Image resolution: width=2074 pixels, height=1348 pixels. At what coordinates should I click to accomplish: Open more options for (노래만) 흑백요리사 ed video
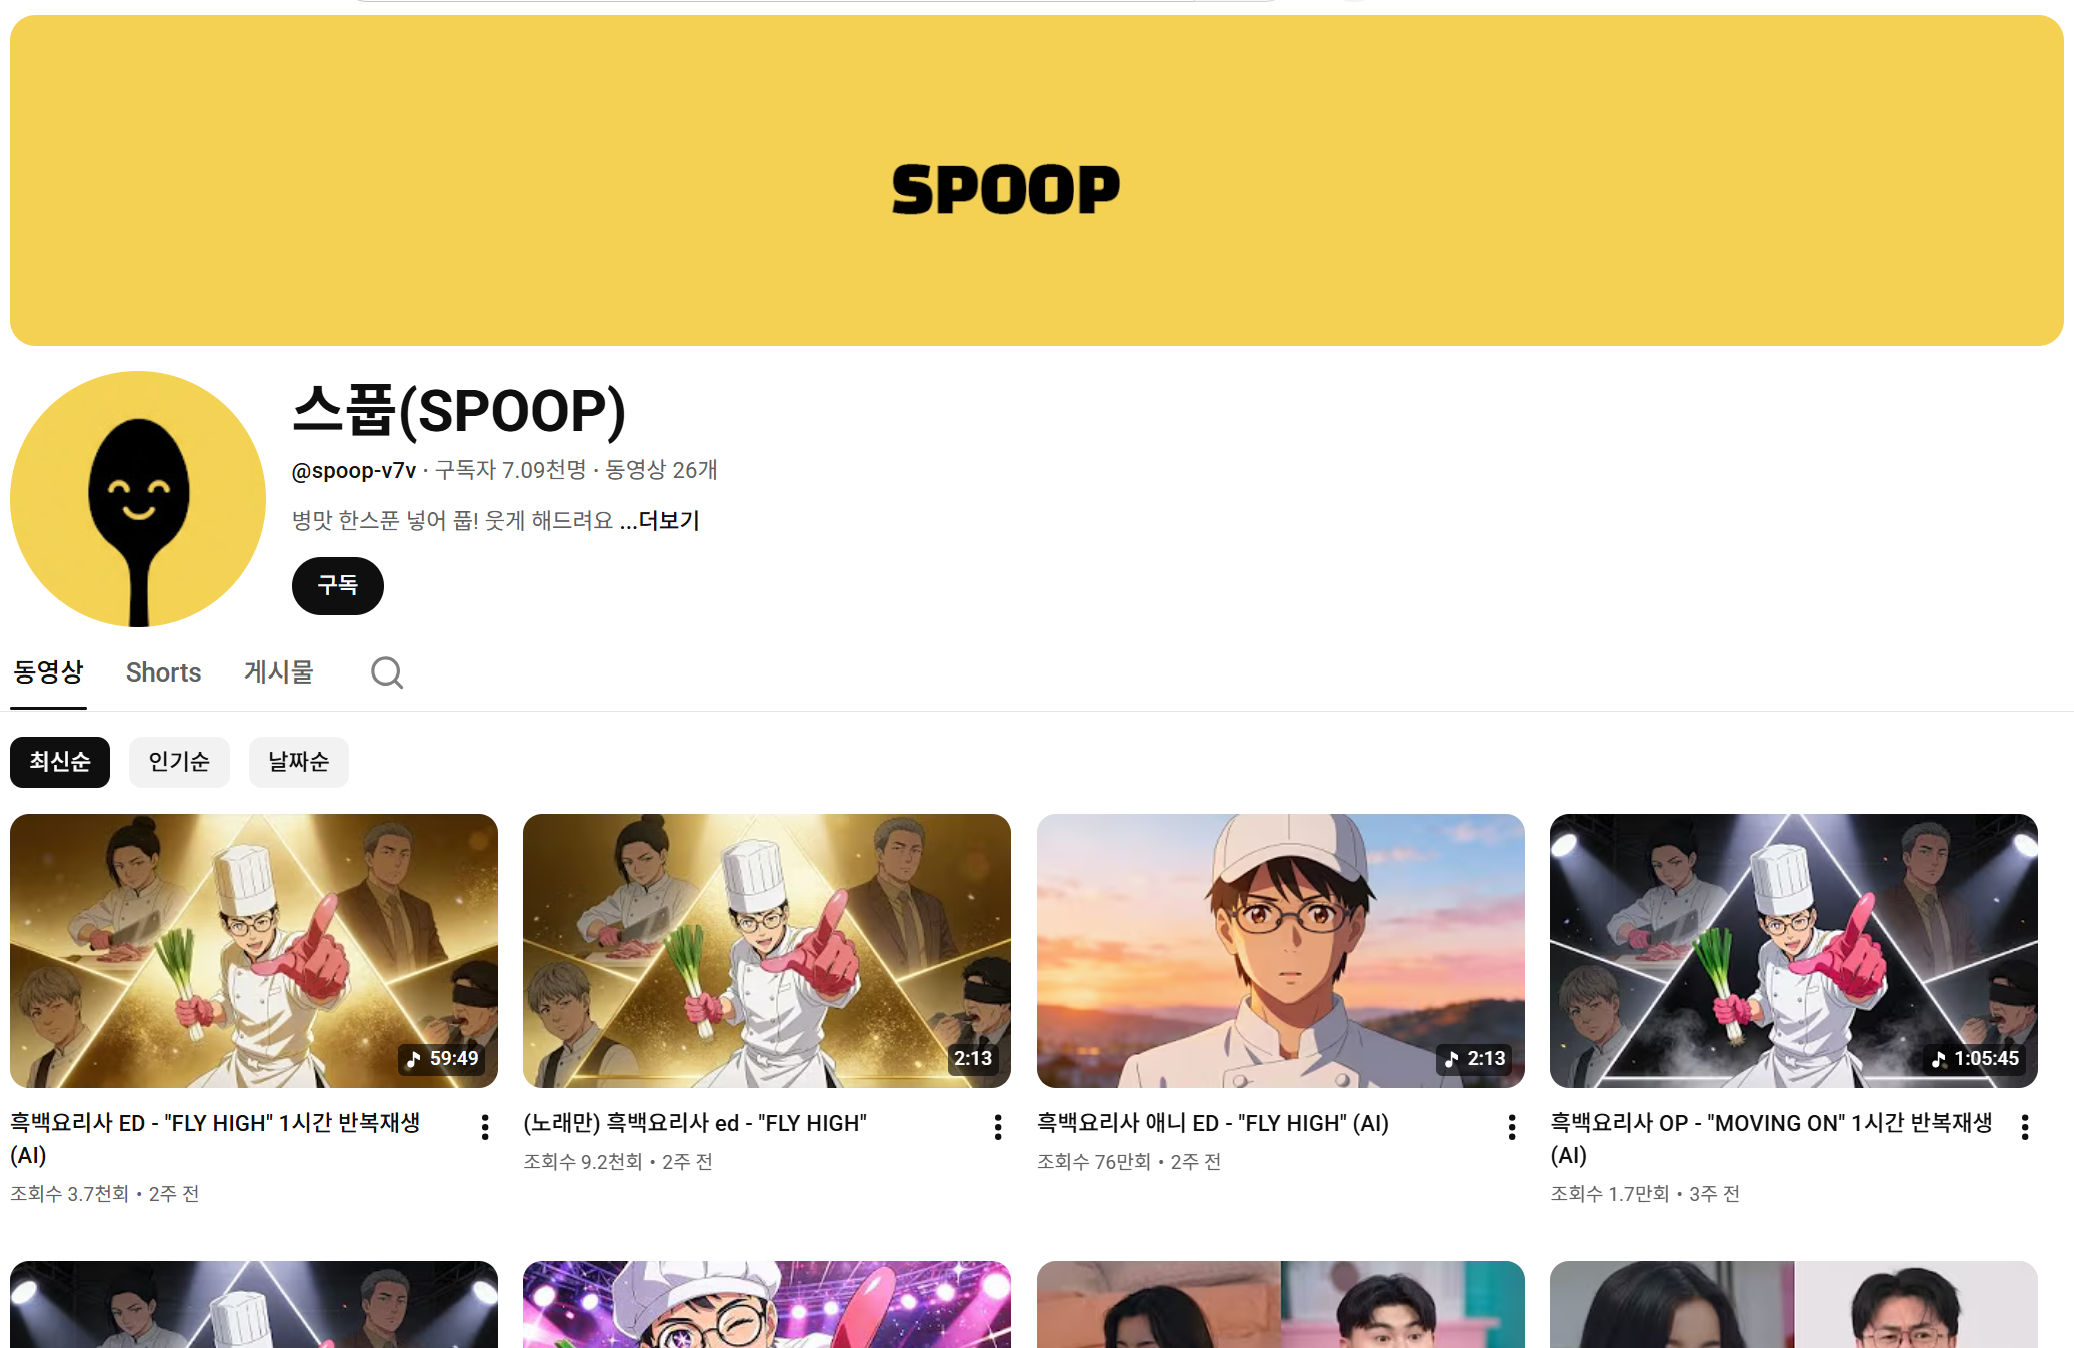pos(998,1127)
